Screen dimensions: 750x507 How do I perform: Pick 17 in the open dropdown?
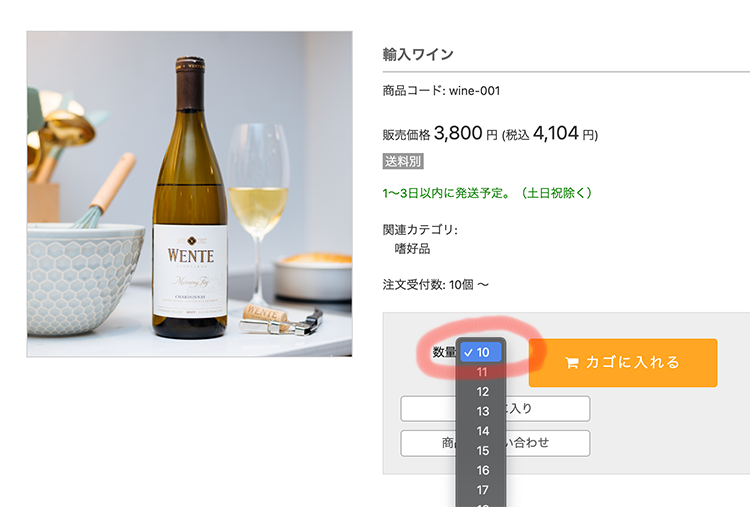pos(482,490)
